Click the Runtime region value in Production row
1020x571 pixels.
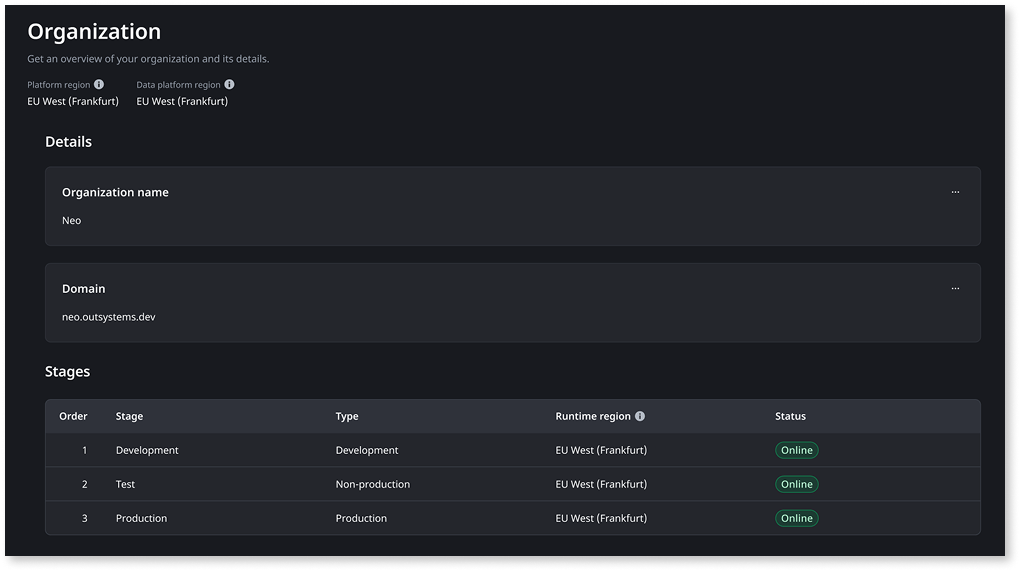click(601, 518)
